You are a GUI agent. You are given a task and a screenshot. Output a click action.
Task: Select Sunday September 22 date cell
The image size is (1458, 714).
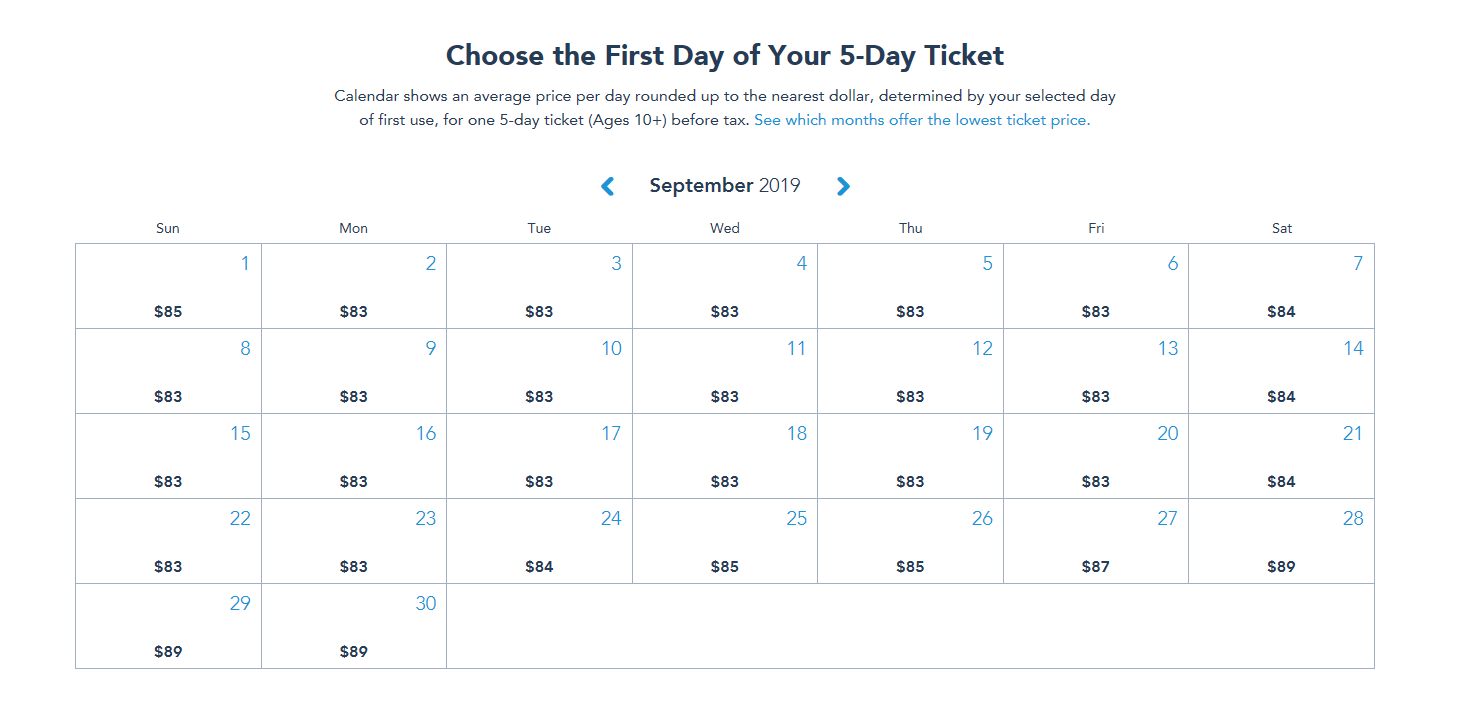coord(168,541)
